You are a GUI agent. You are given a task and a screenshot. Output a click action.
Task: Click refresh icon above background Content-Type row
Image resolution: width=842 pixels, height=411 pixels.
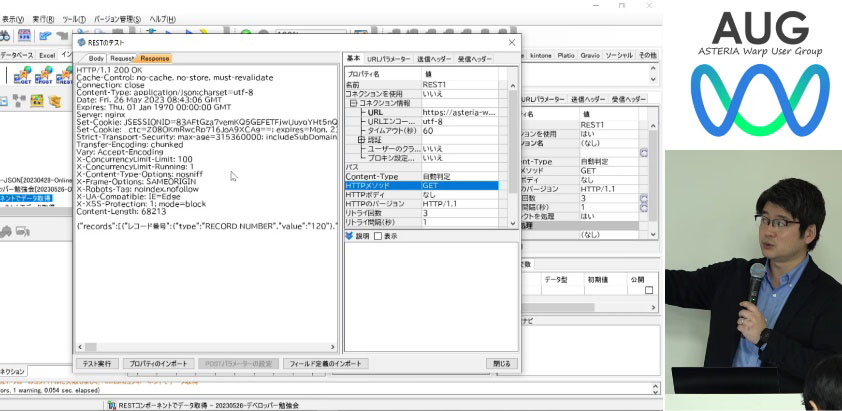pyautogui.click(x=643, y=153)
